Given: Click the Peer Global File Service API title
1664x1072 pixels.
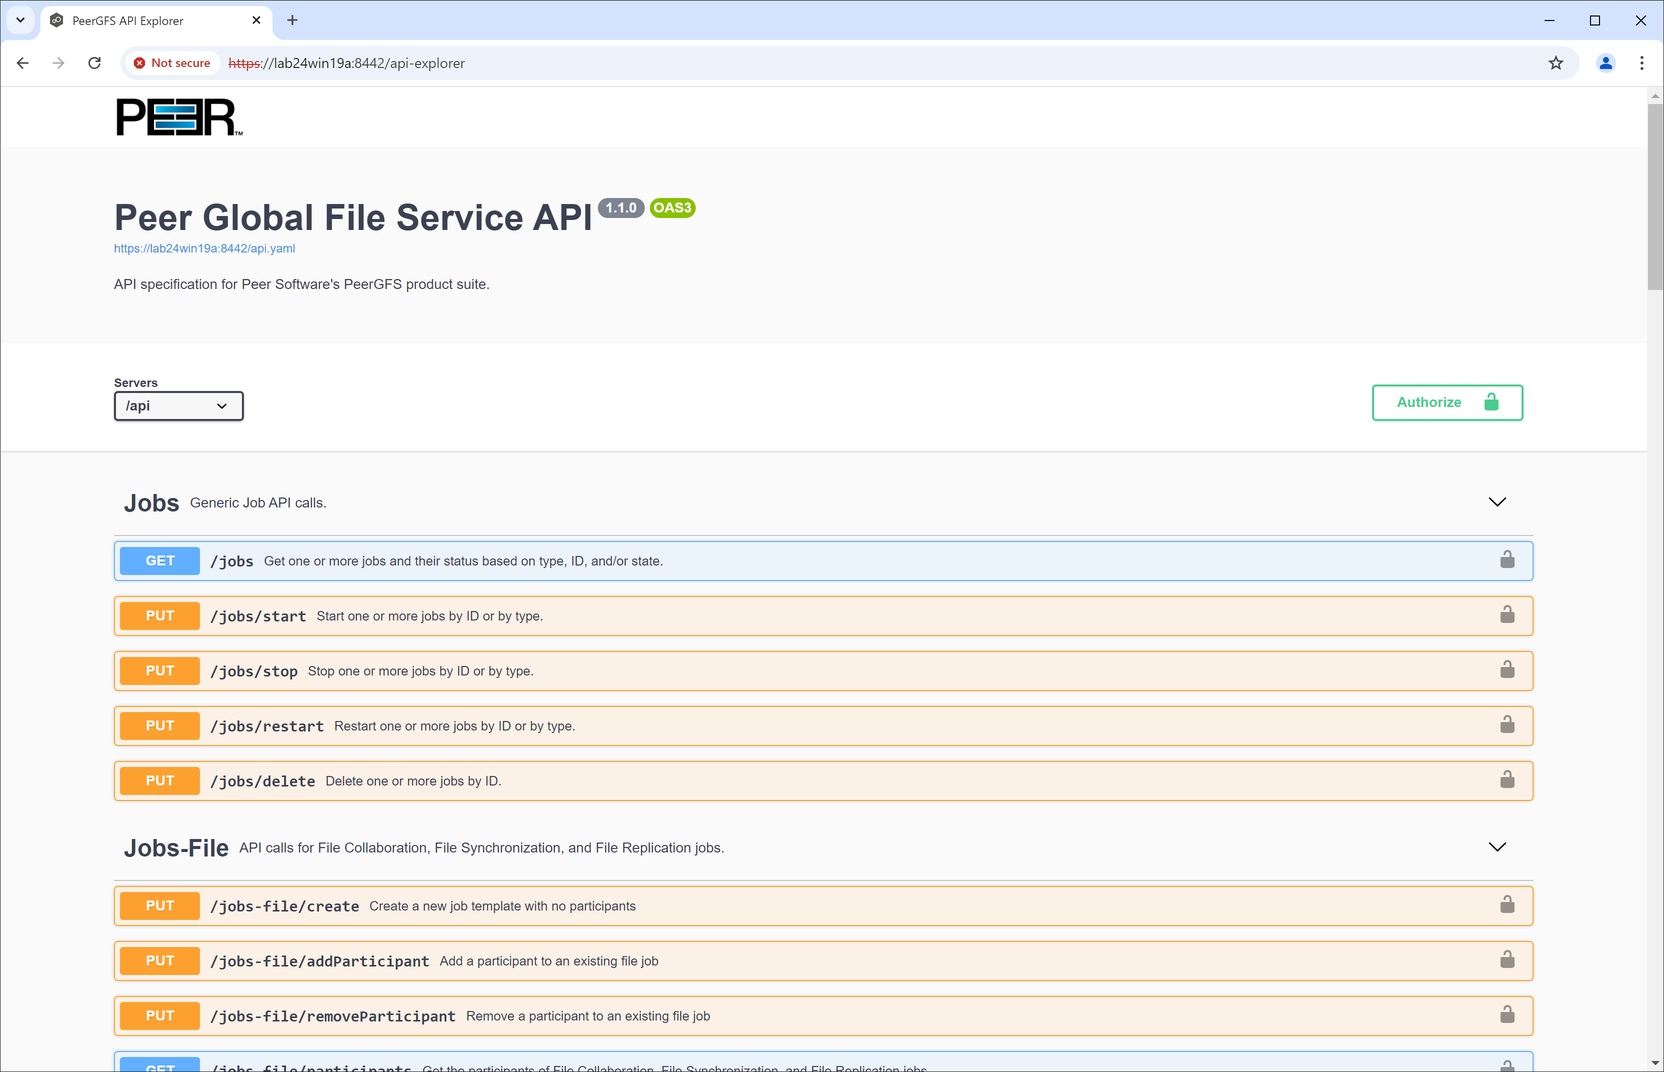Looking at the screenshot, I should pos(353,217).
